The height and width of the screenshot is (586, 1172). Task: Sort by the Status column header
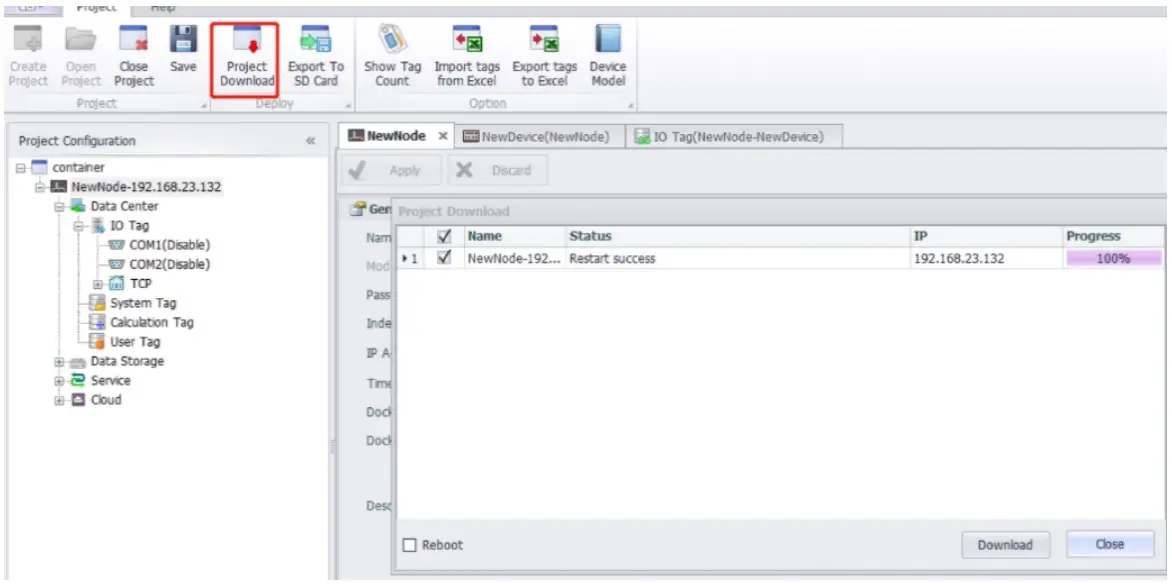(737, 236)
